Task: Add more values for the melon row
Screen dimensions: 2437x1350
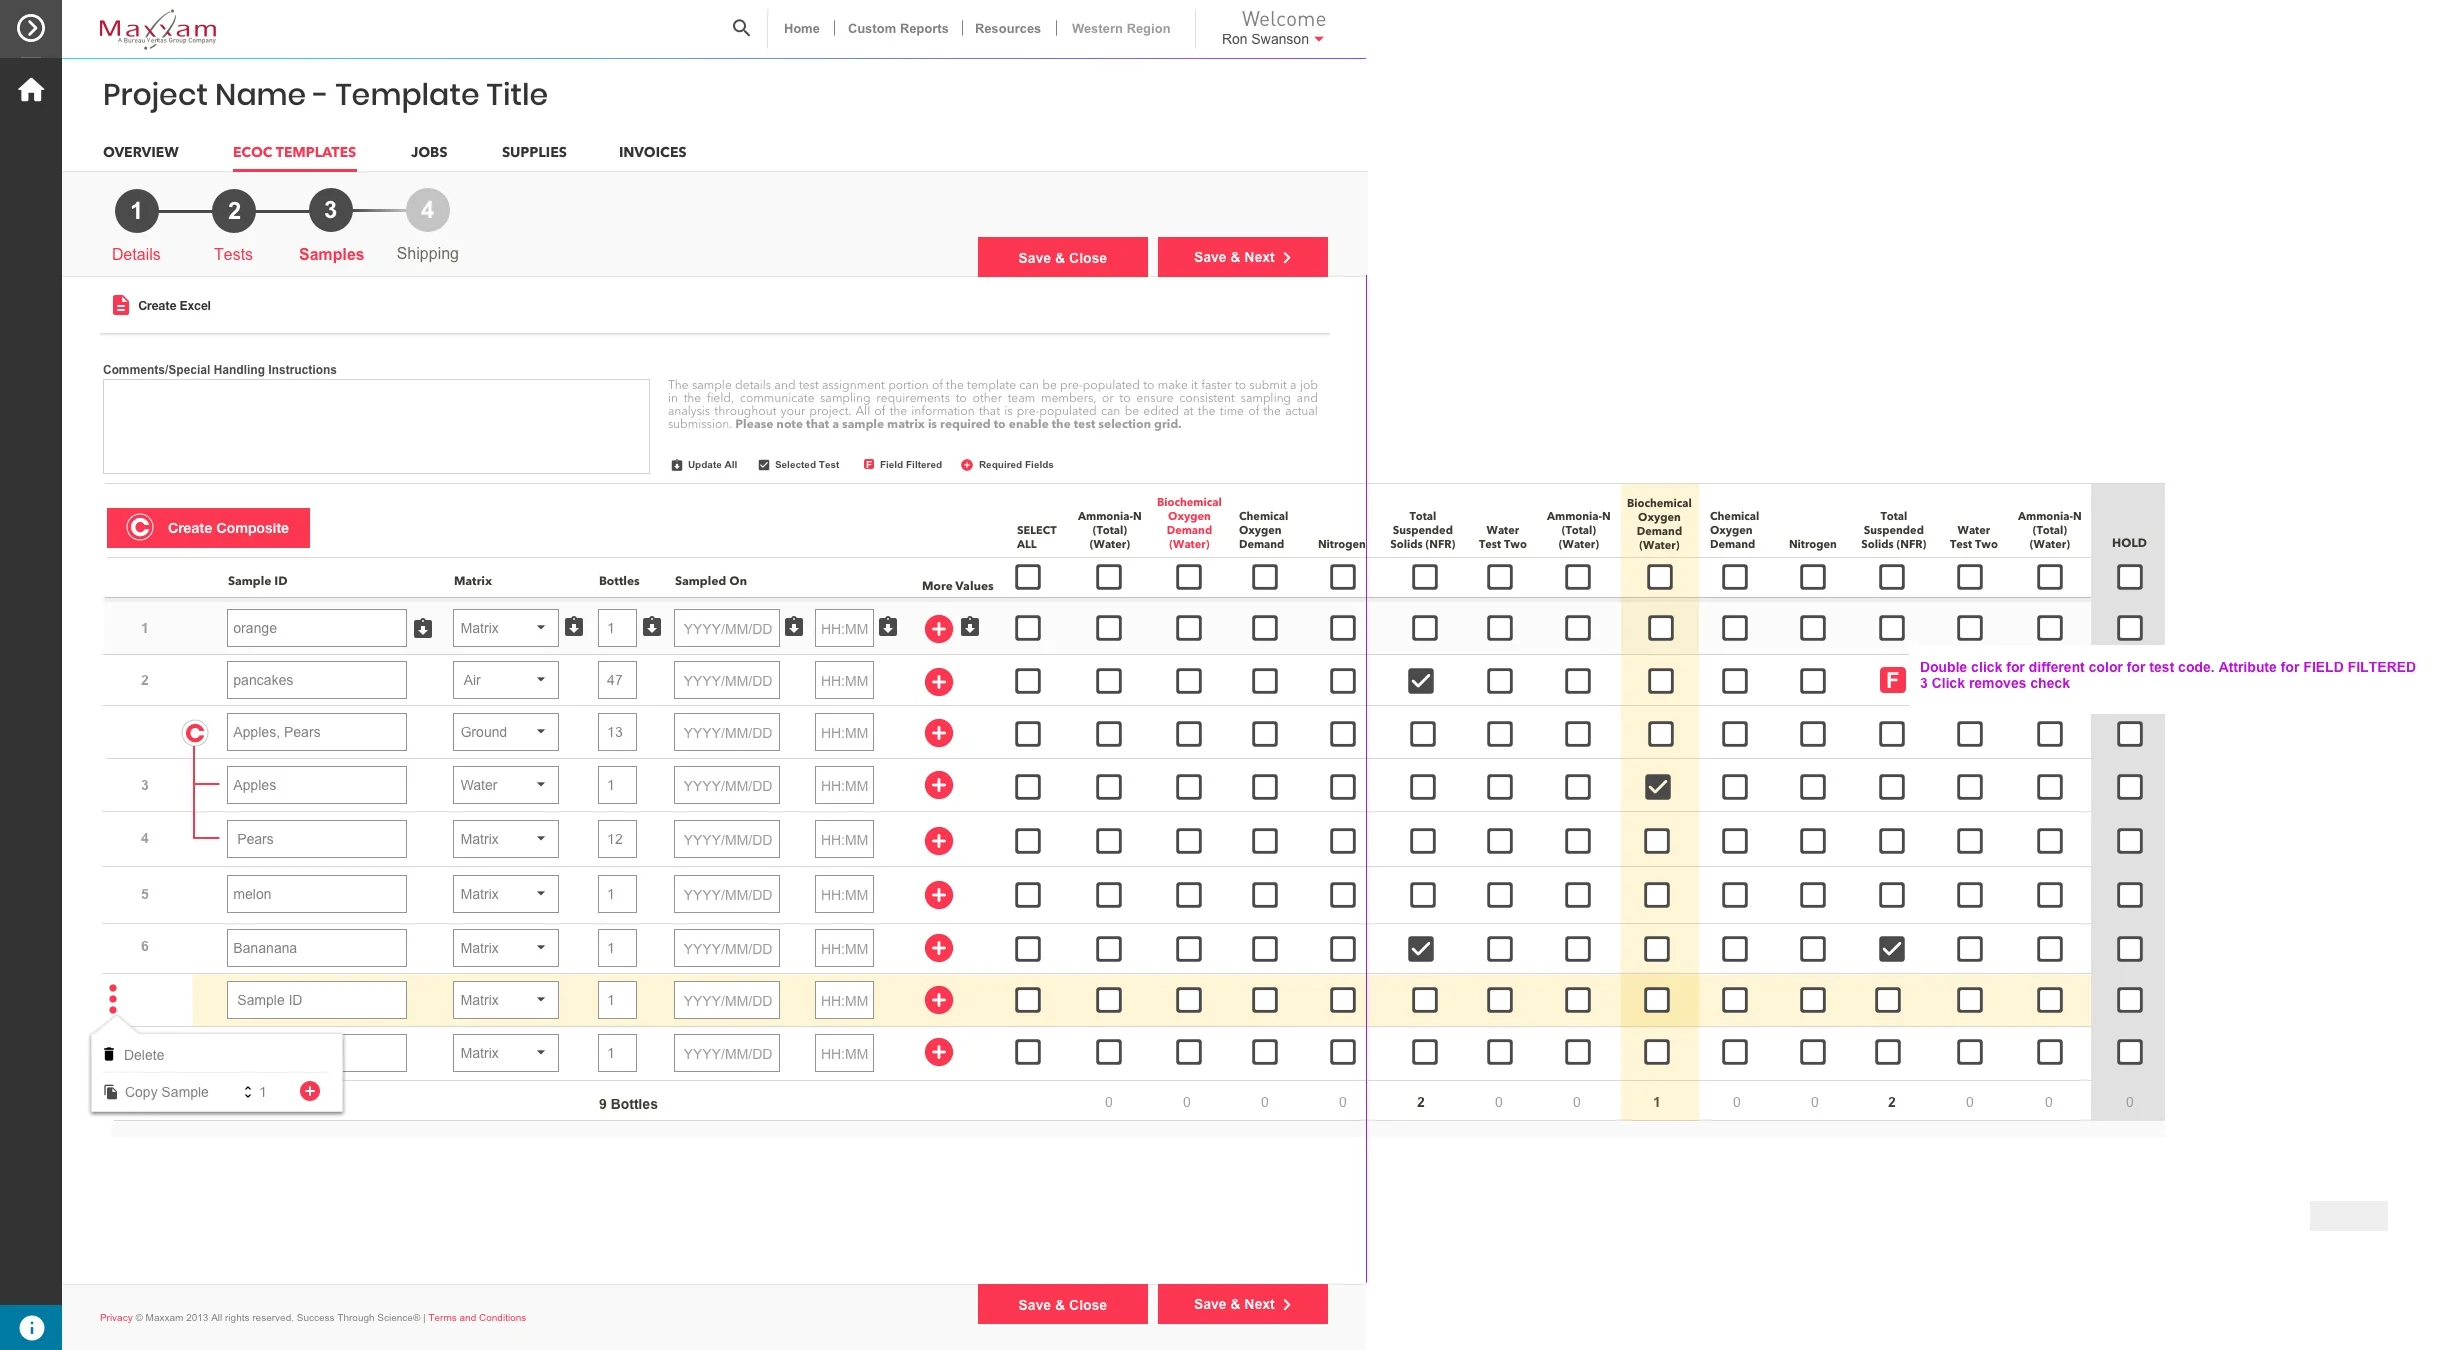Action: pos(938,895)
